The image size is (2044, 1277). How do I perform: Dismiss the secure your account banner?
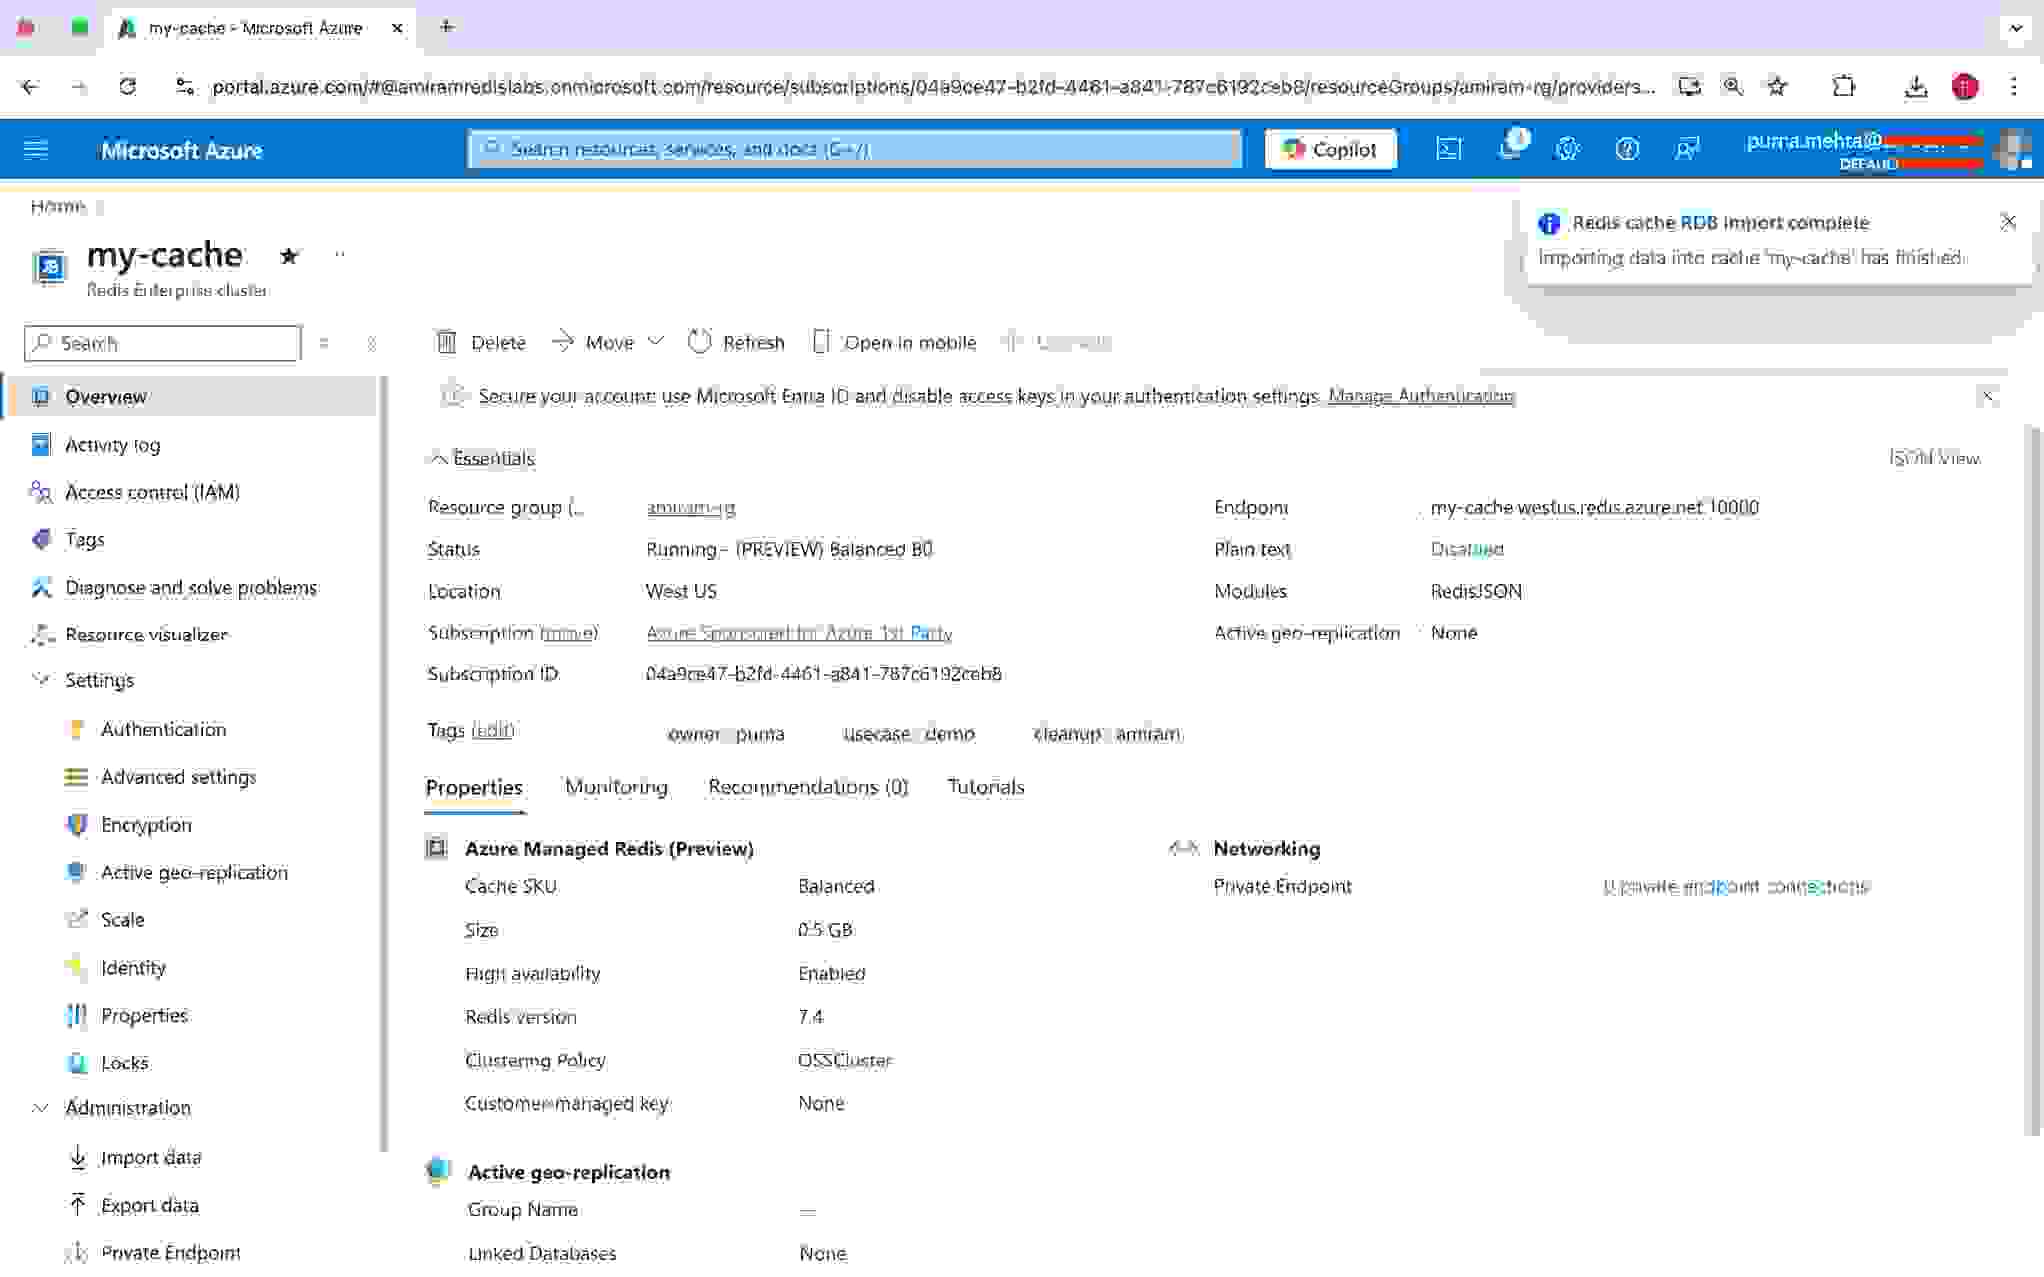click(1987, 397)
